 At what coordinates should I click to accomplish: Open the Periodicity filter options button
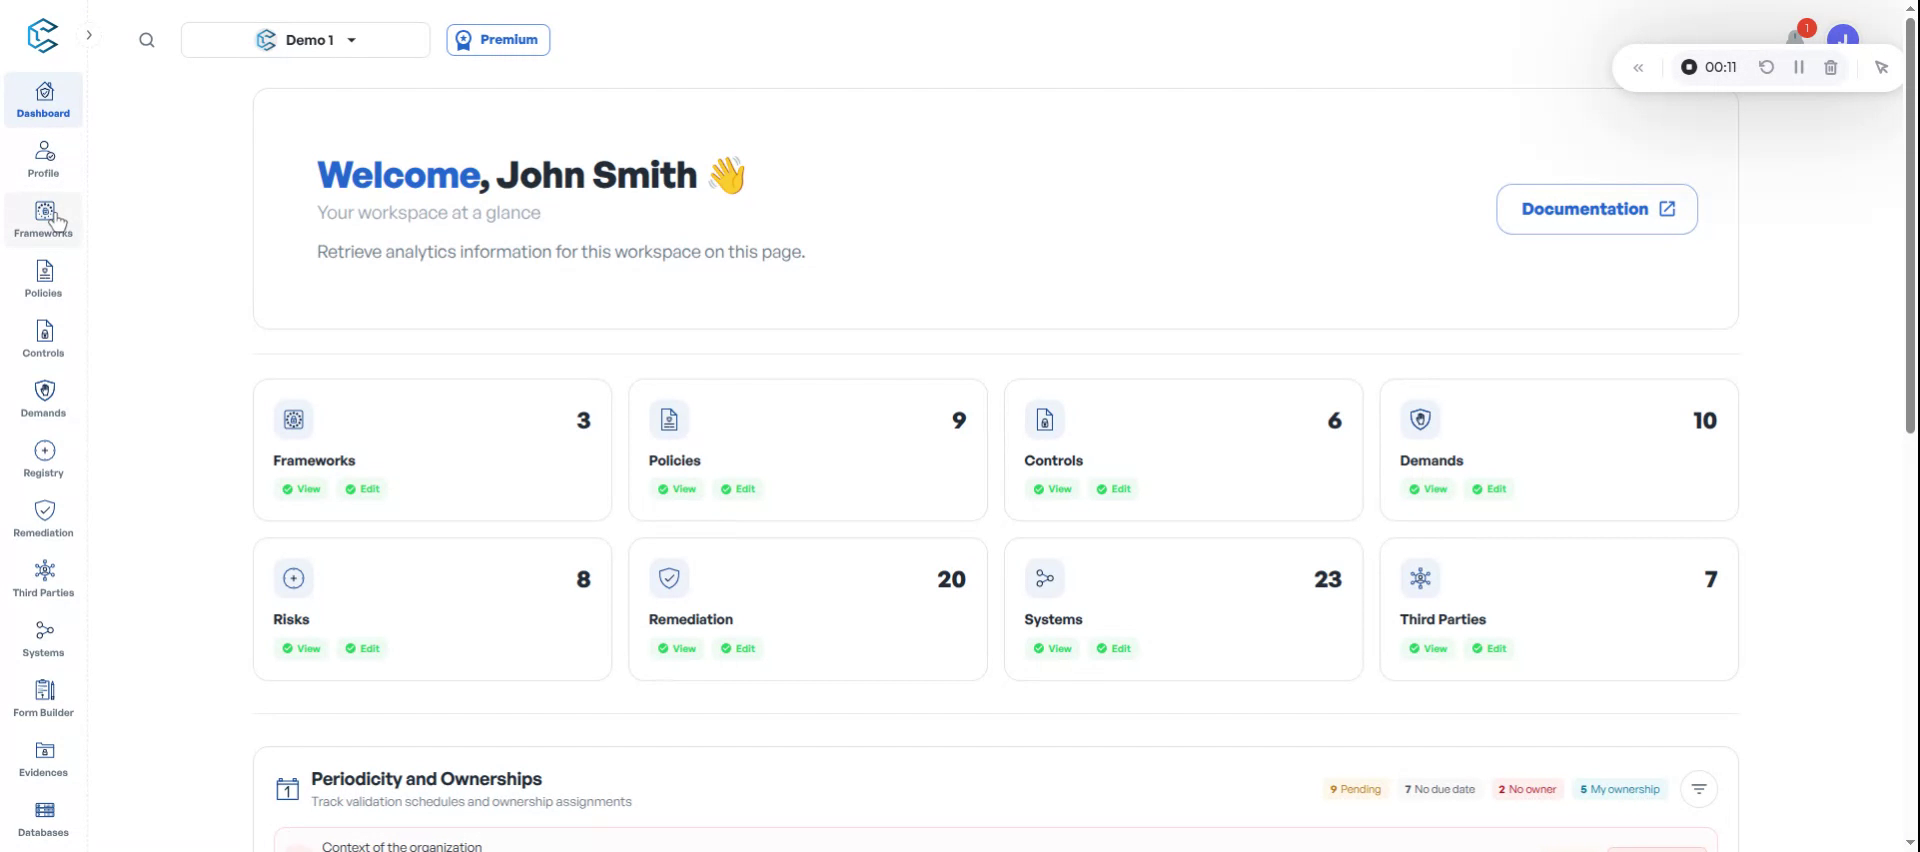pyautogui.click(x=1699, y=789)
